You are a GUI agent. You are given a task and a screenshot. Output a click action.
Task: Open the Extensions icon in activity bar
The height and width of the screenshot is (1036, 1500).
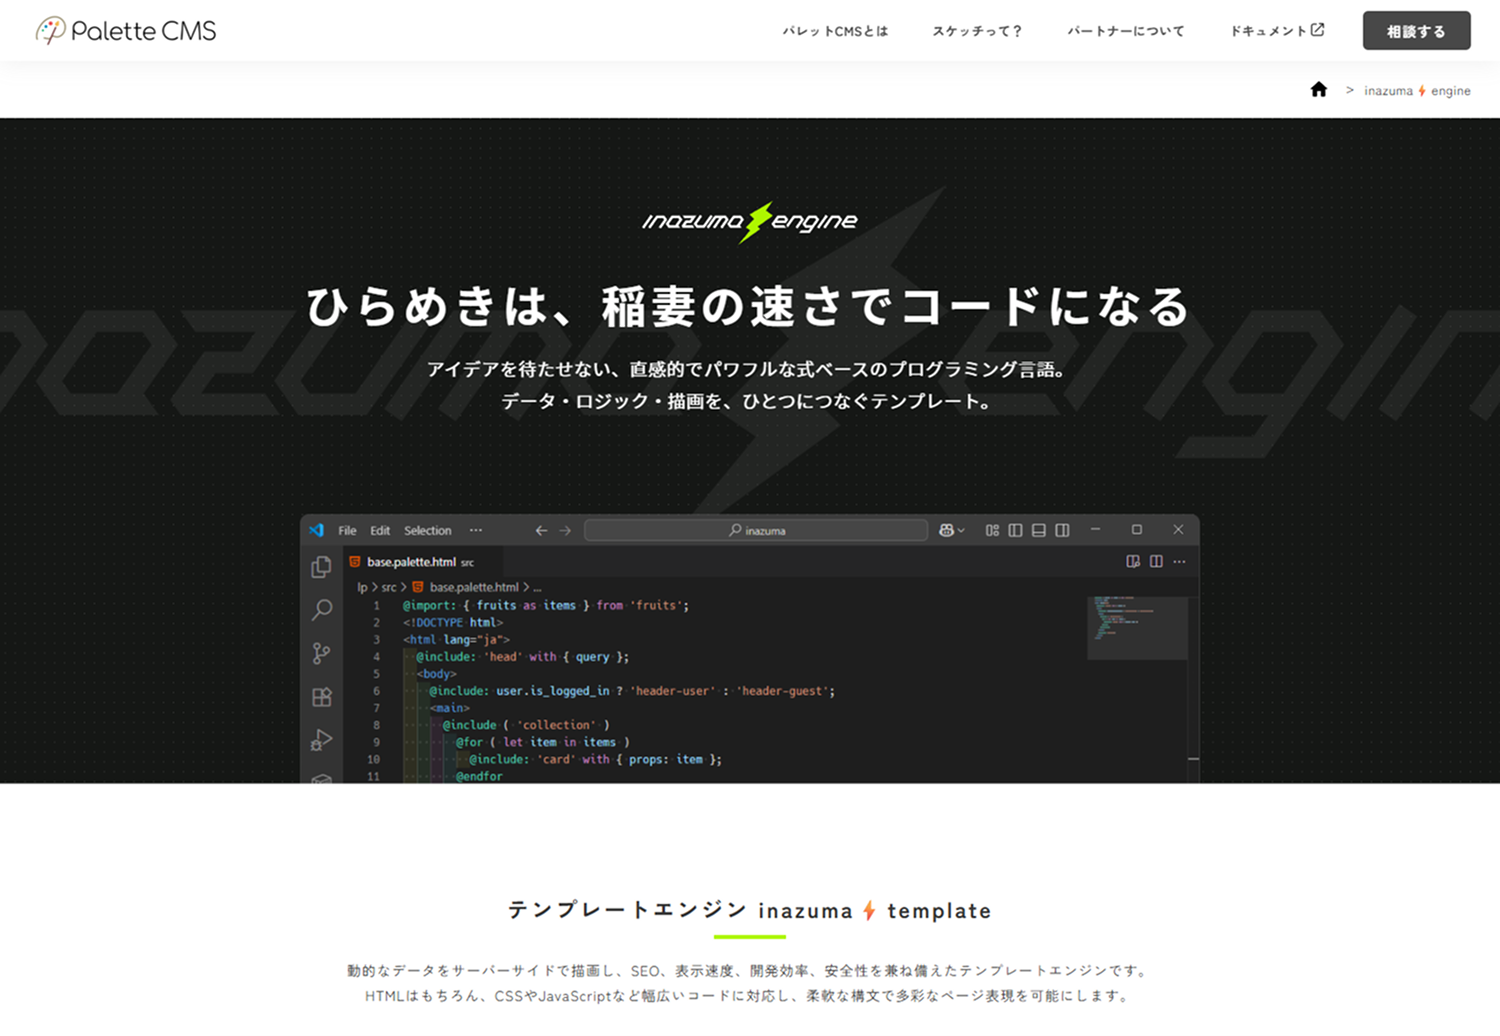[321, 697]
